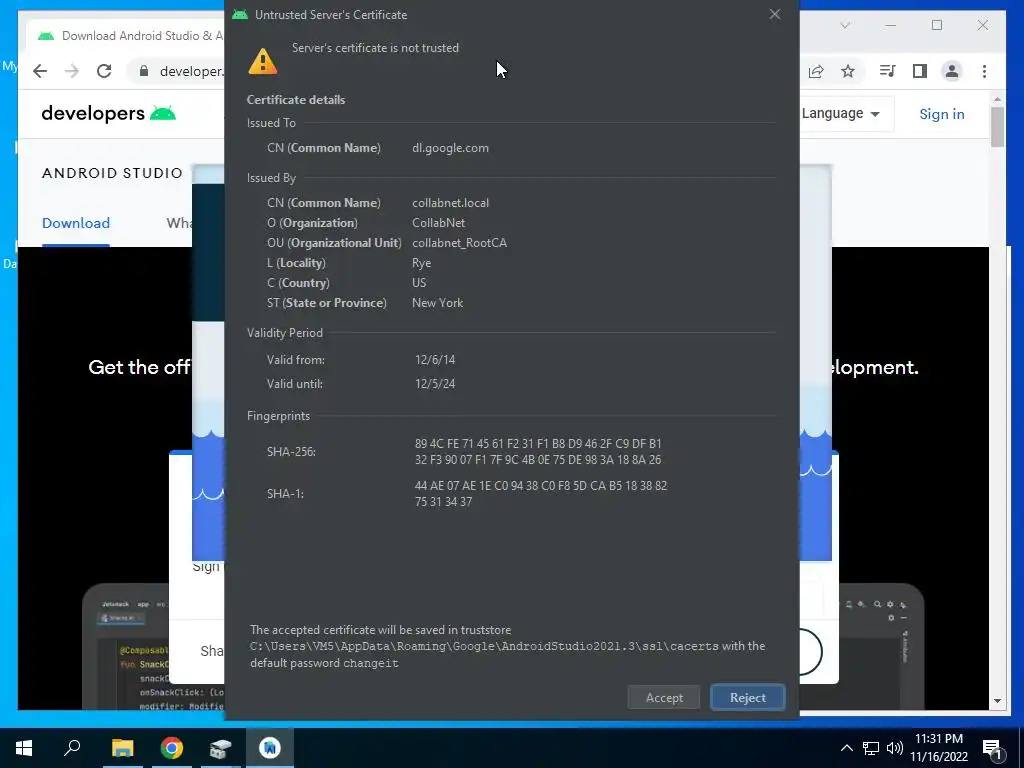
Task: Click the US country value
Action: click(x=419, y=283)
